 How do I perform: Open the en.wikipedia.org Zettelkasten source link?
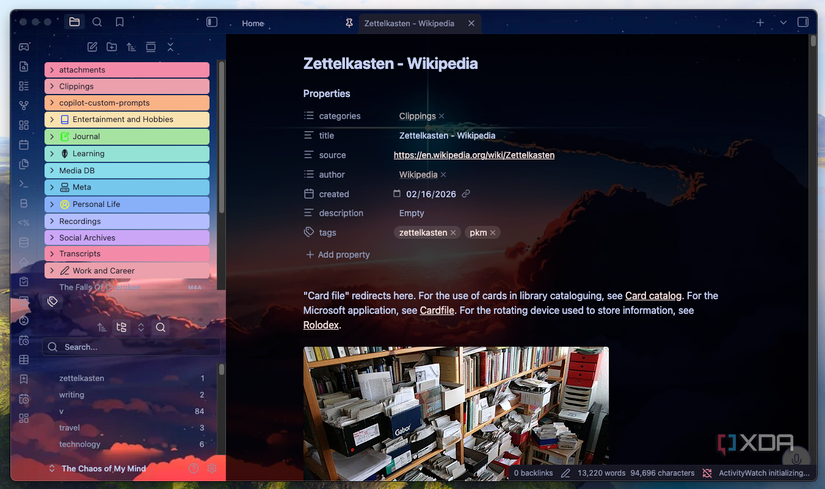tap(474, 155)
